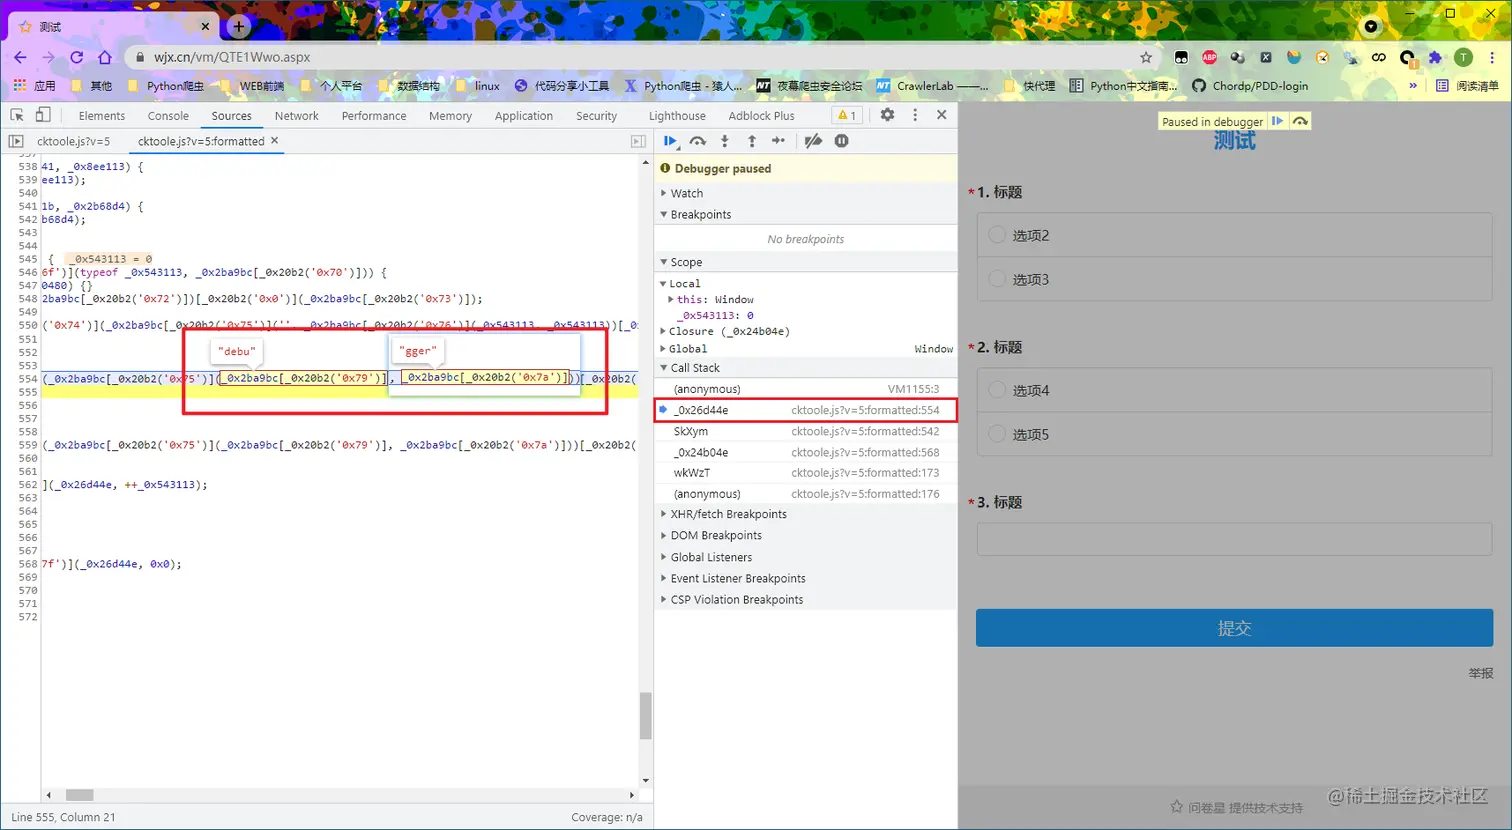Select radio option 选项3
1512x830 pixels.
pos(997,279)
